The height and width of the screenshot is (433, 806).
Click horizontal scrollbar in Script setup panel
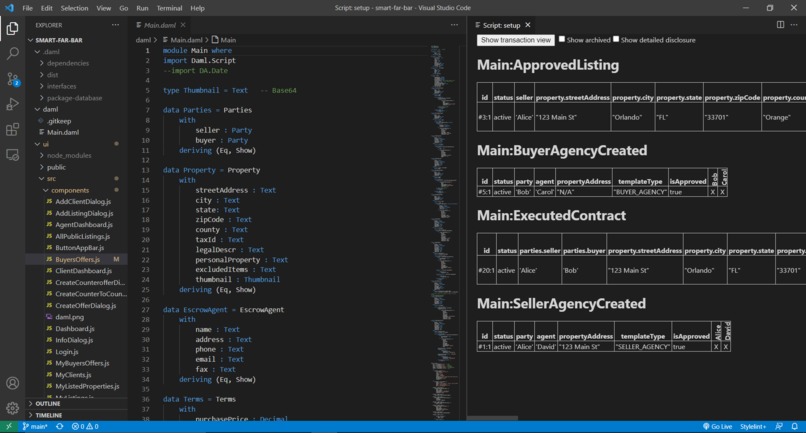493,418
